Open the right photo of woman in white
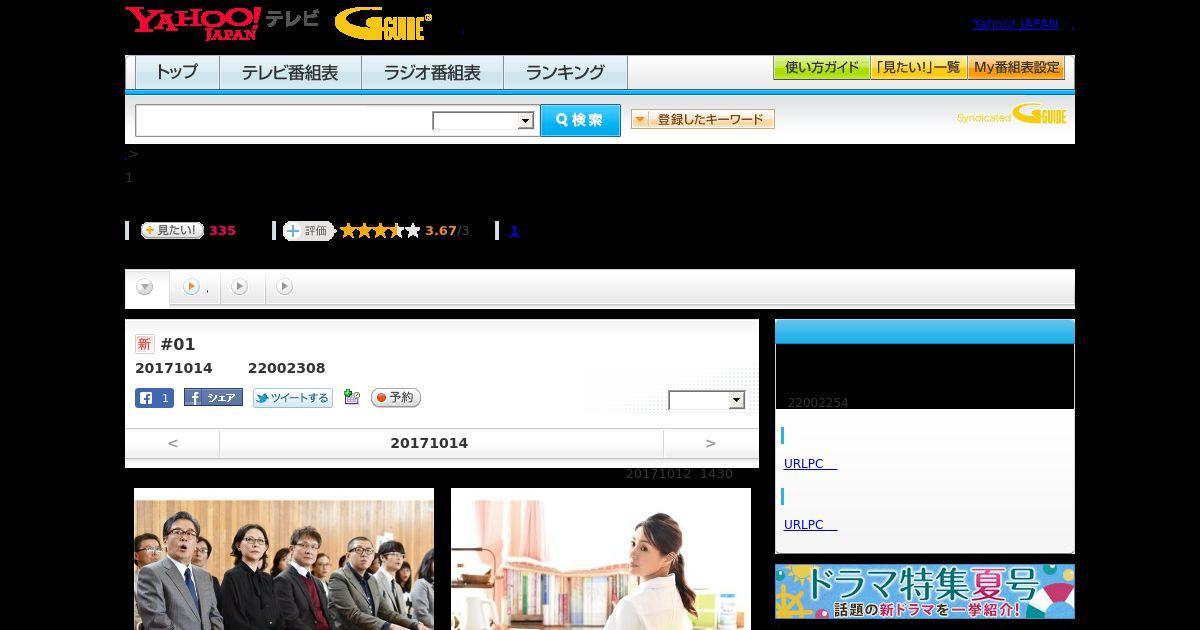The width and height of the screenshot is (1200, 630). point(601,559)
